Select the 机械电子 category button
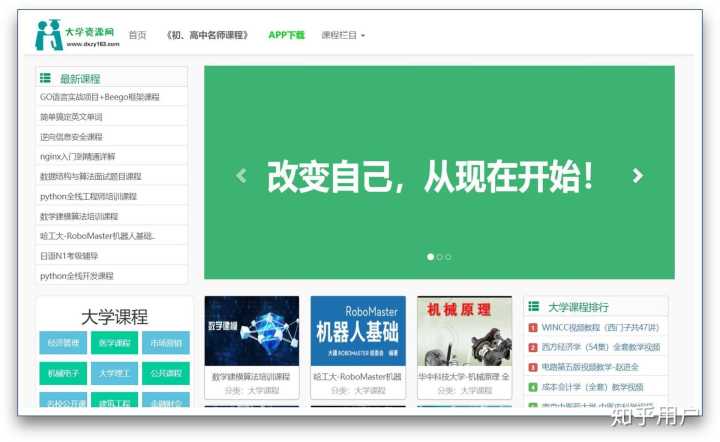The height and width of the screenshot is (442, 720). pos(63,373)
